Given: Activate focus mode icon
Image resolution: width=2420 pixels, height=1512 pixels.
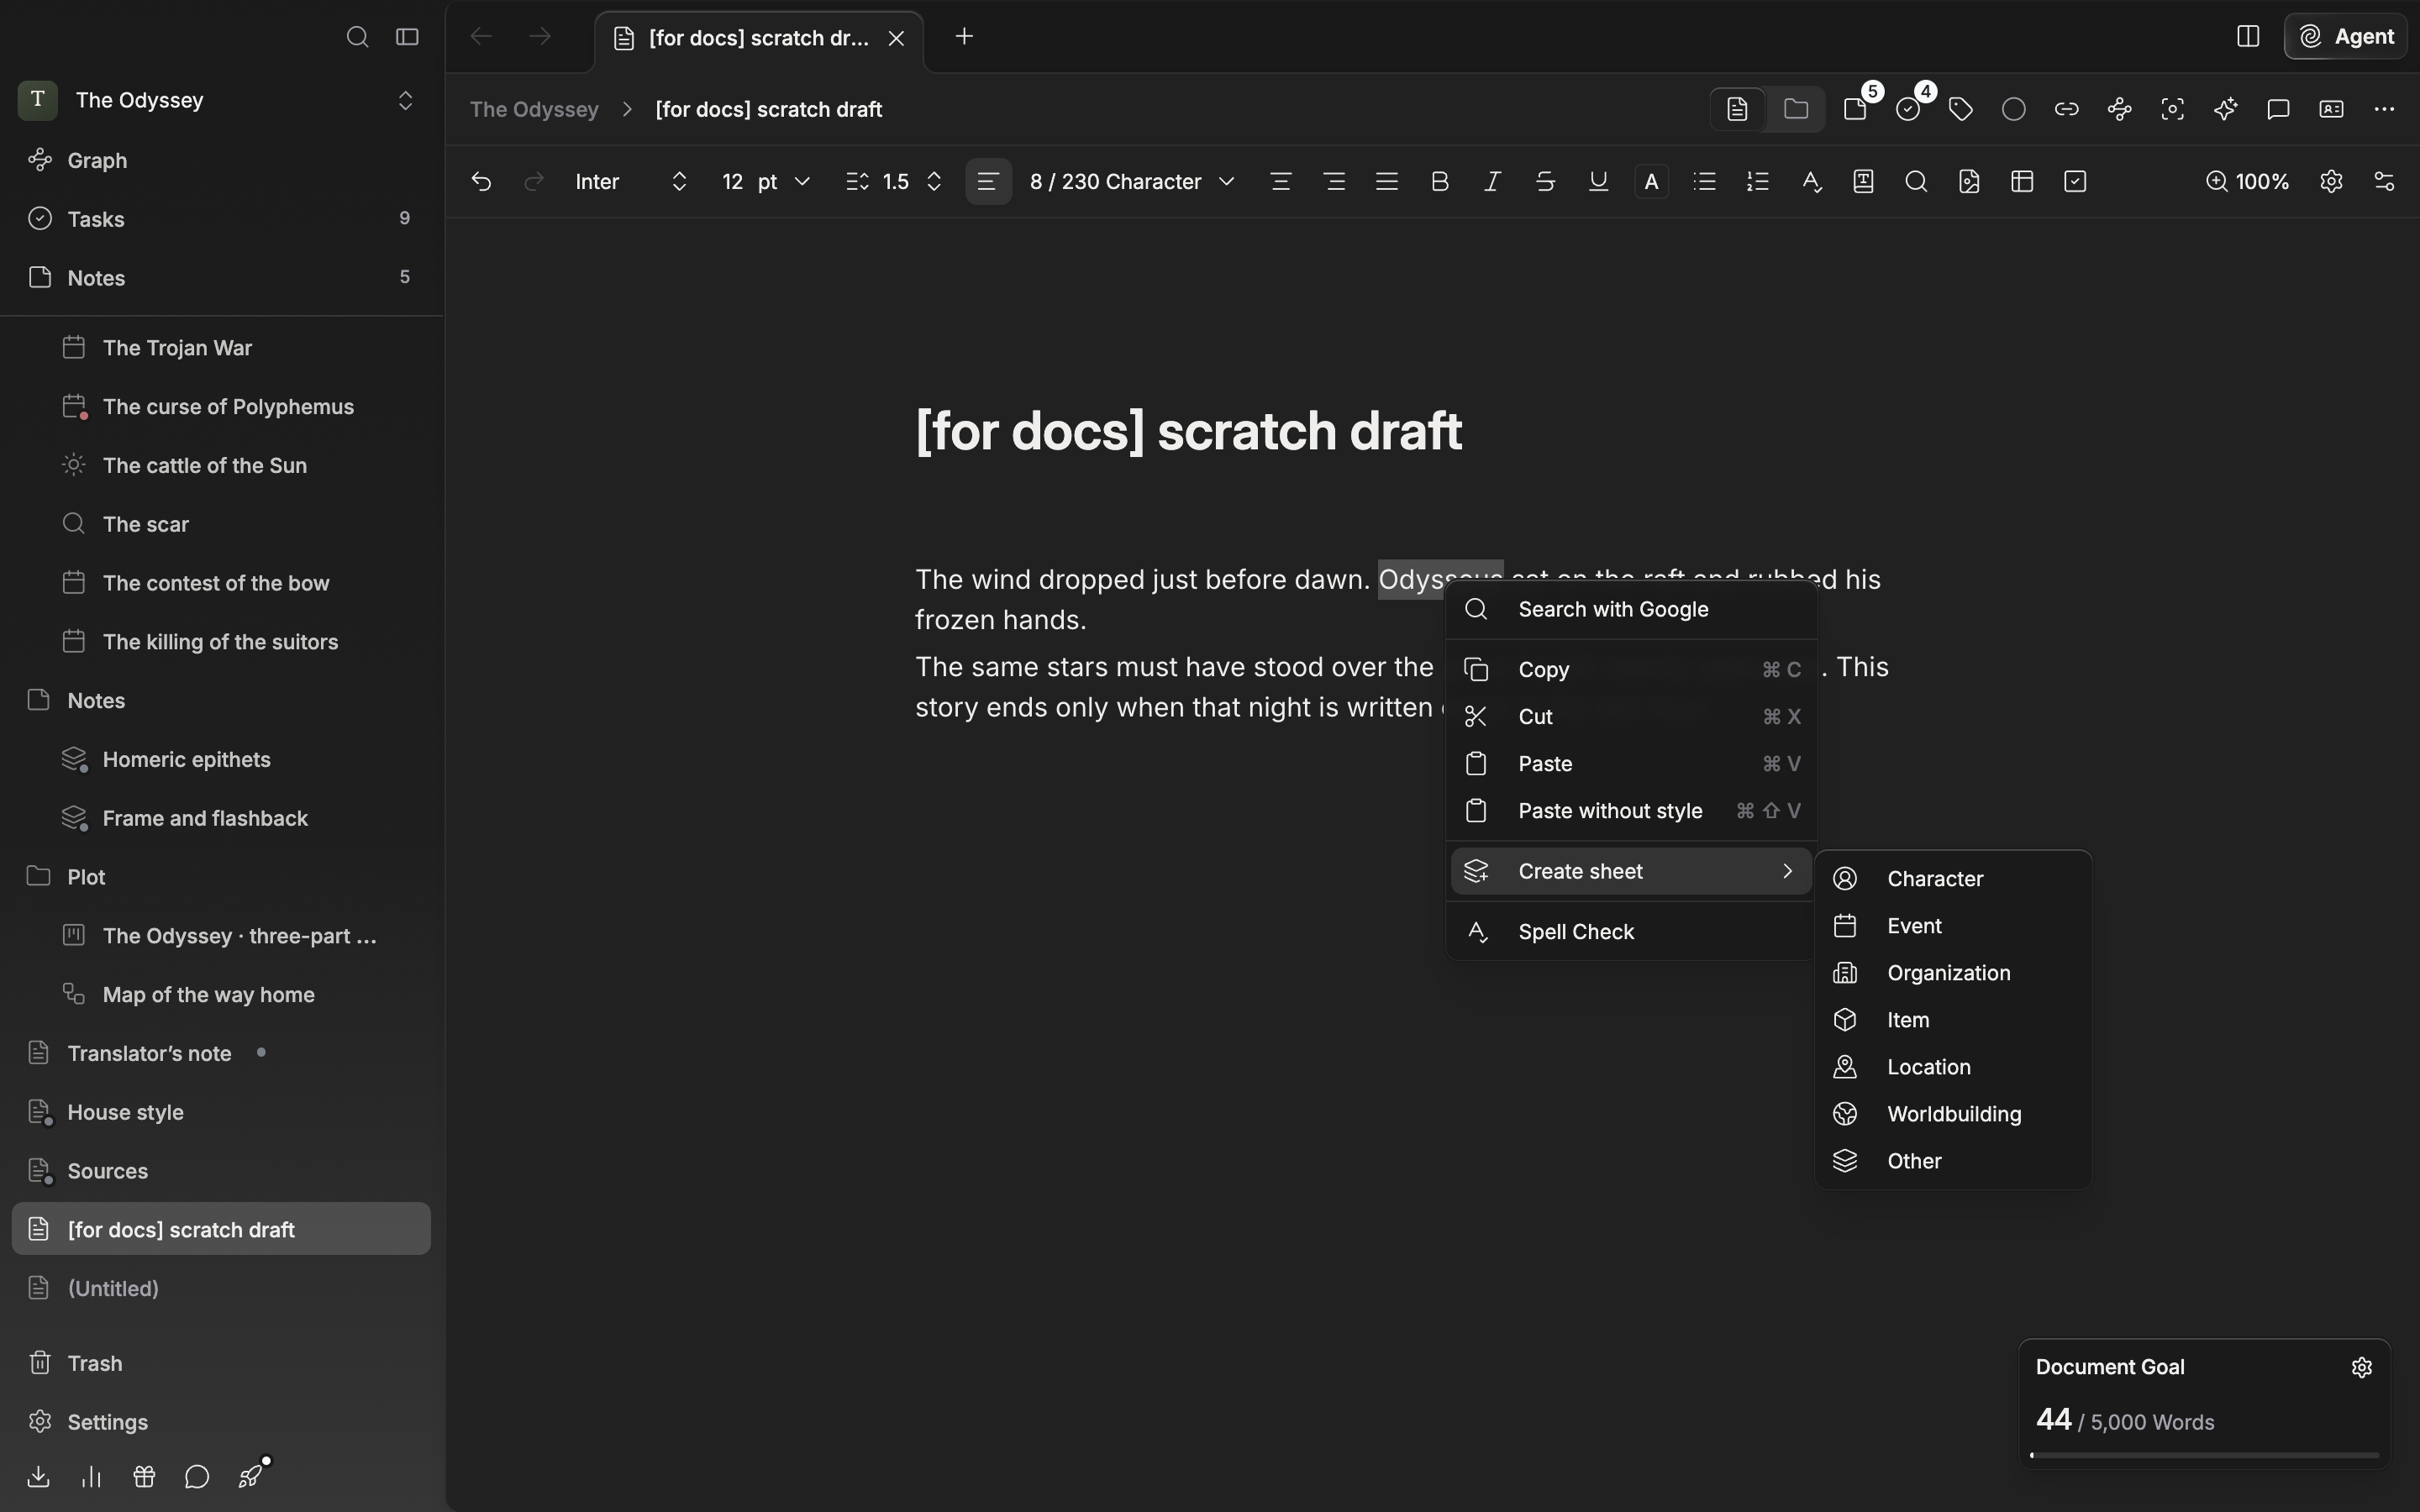Looking at the screenshot, I should [x=2173, y=109].
